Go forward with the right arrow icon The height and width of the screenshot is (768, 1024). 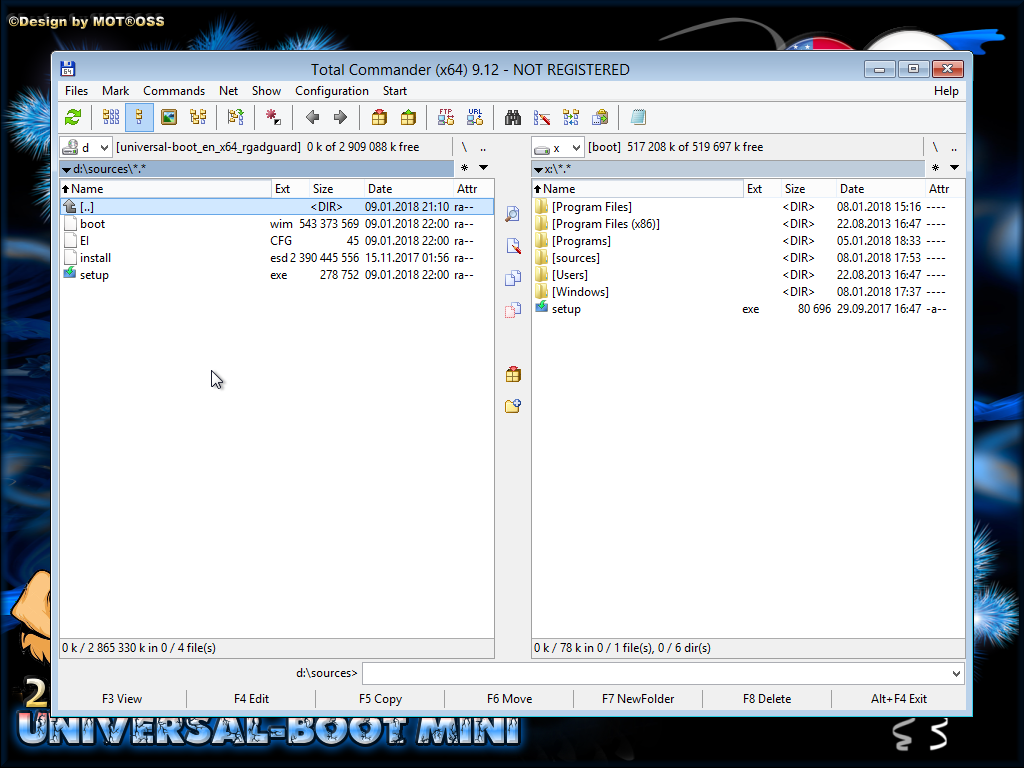(340, 118)
